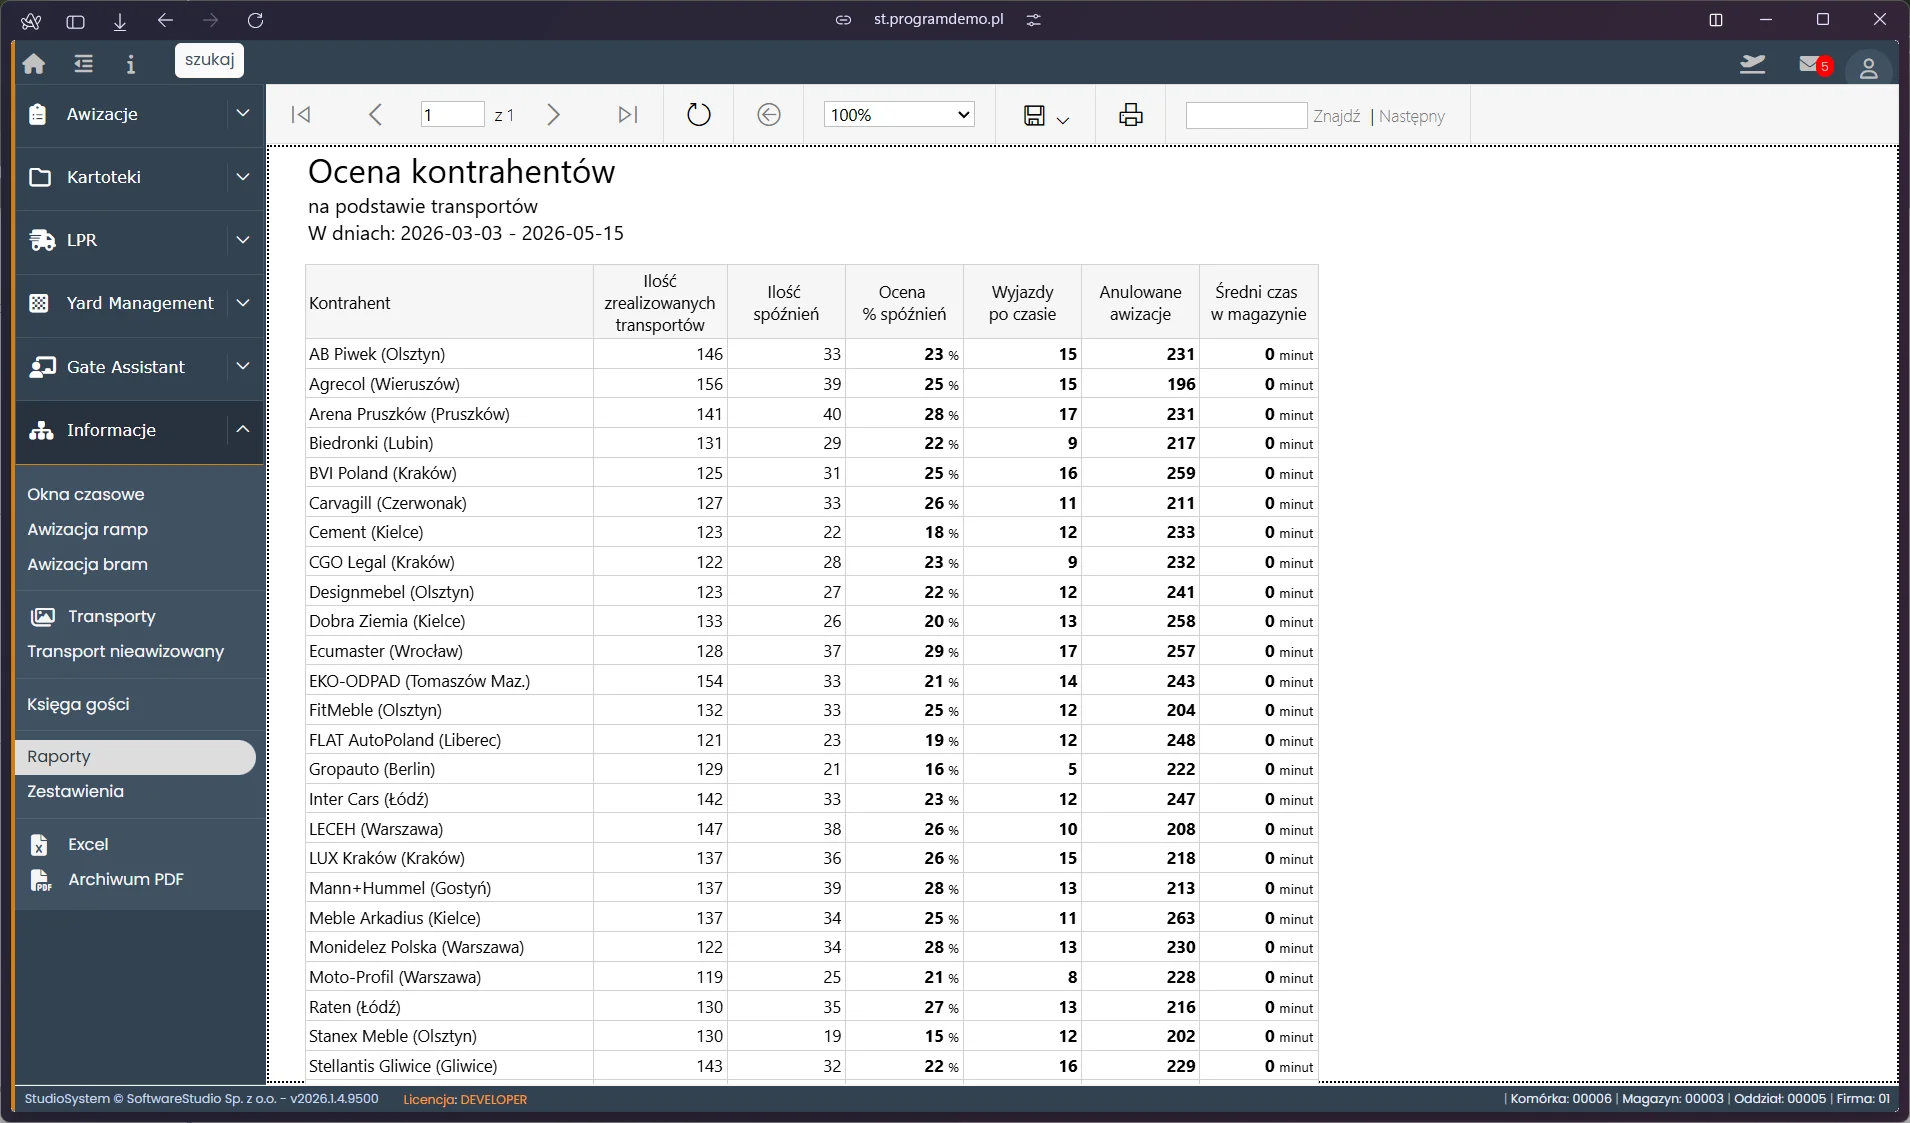
Task: Toggle the browser sidebar panel icon
Action: click(x=75, y=20)
